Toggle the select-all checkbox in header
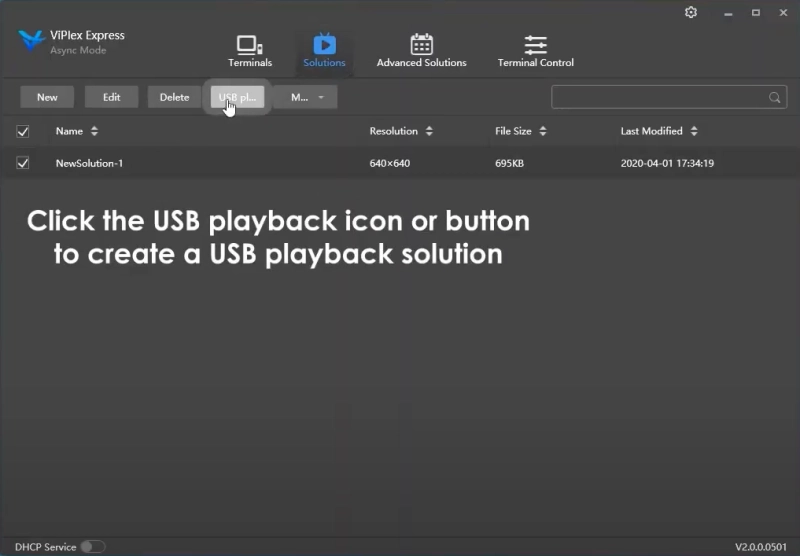The width and height of the screenshot is (800, 556). coord(23,131)
